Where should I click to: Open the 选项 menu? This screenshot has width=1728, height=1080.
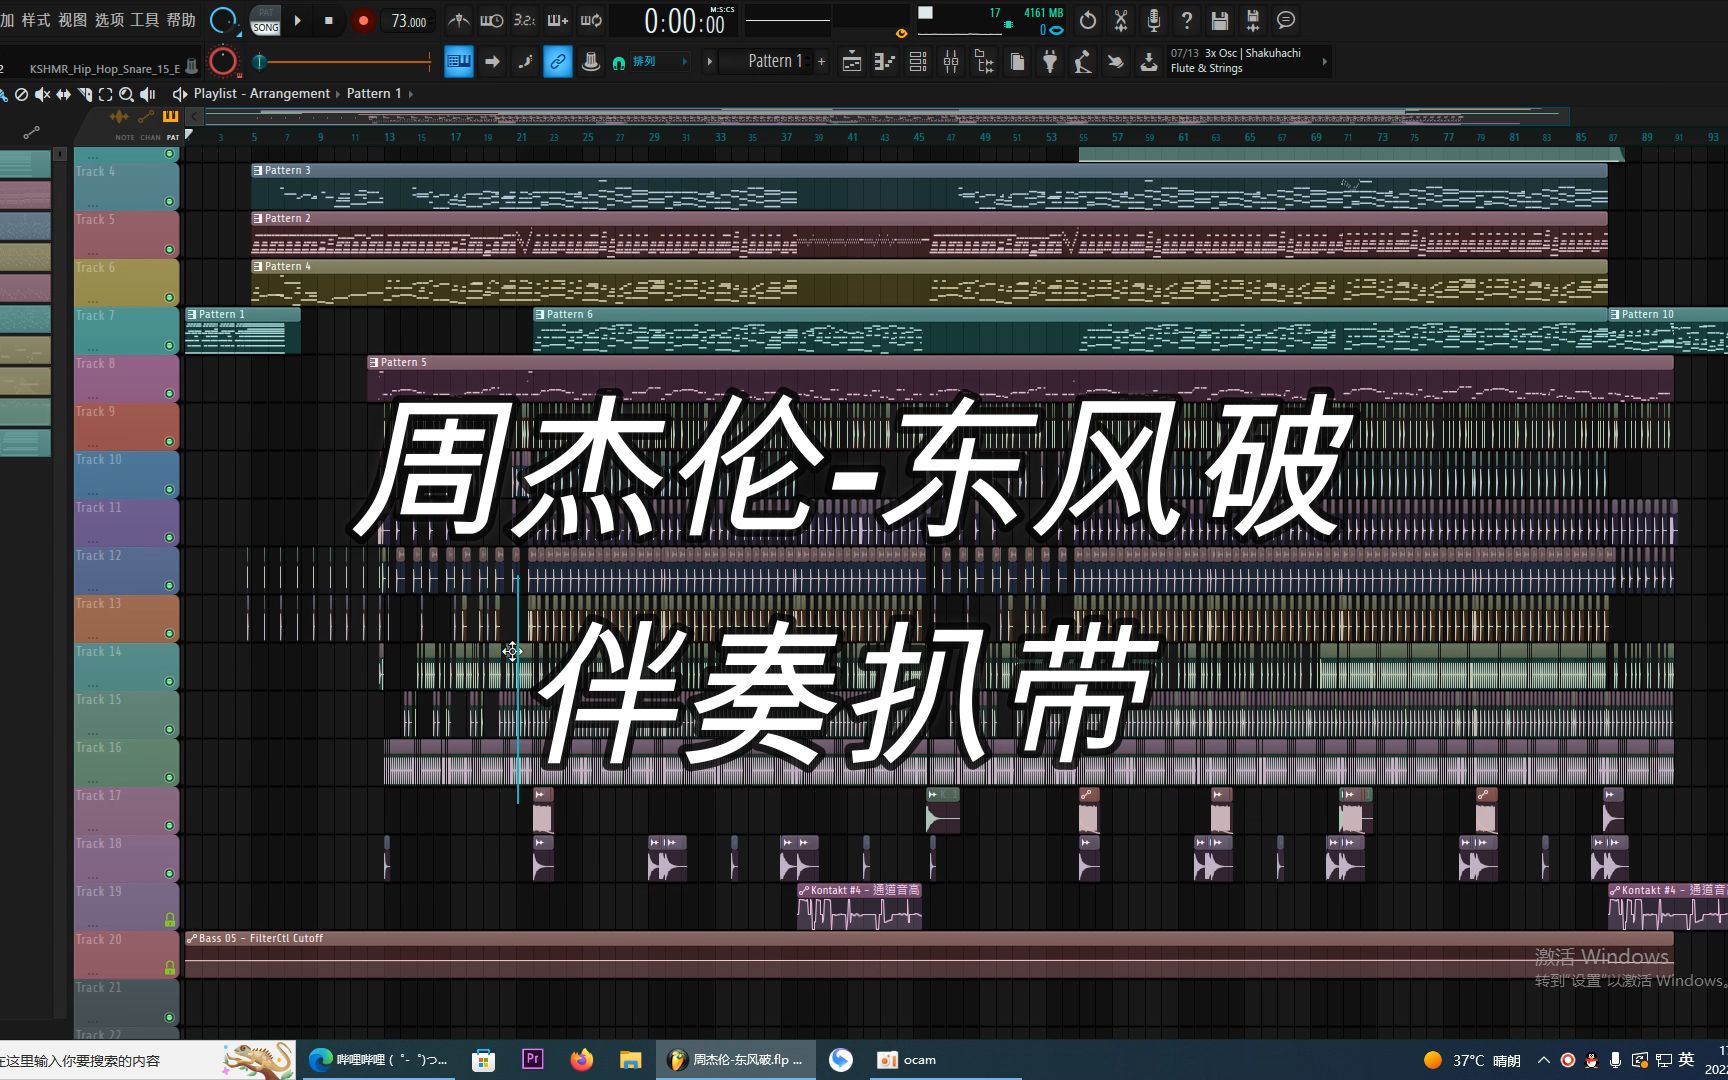(x=109, y=20)
